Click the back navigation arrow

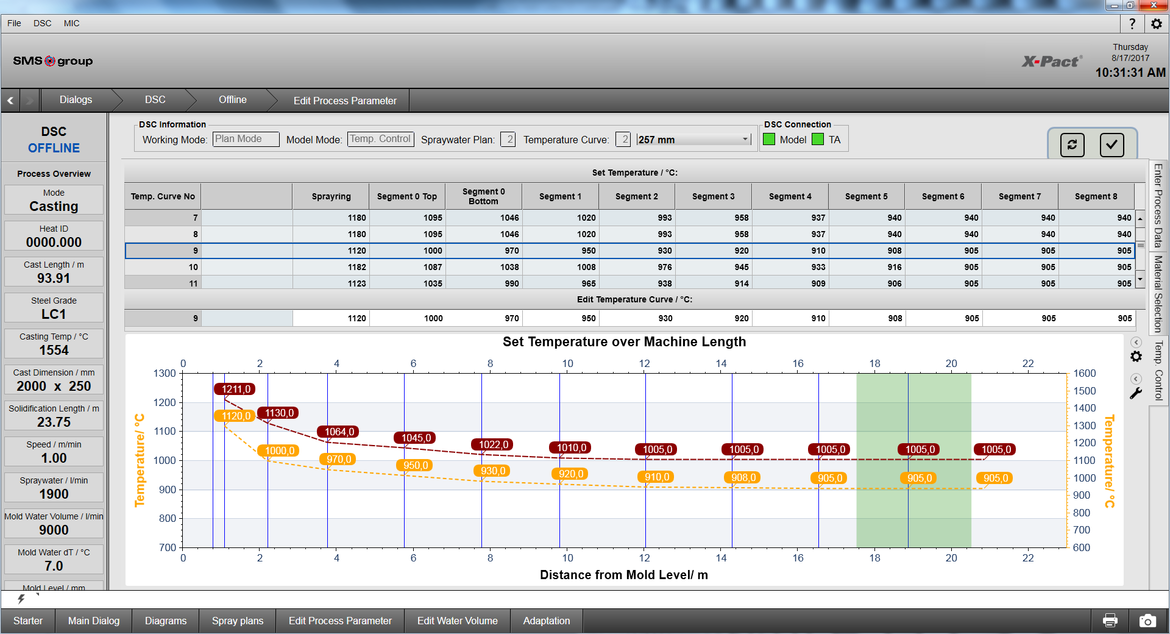tap(10, 100)
